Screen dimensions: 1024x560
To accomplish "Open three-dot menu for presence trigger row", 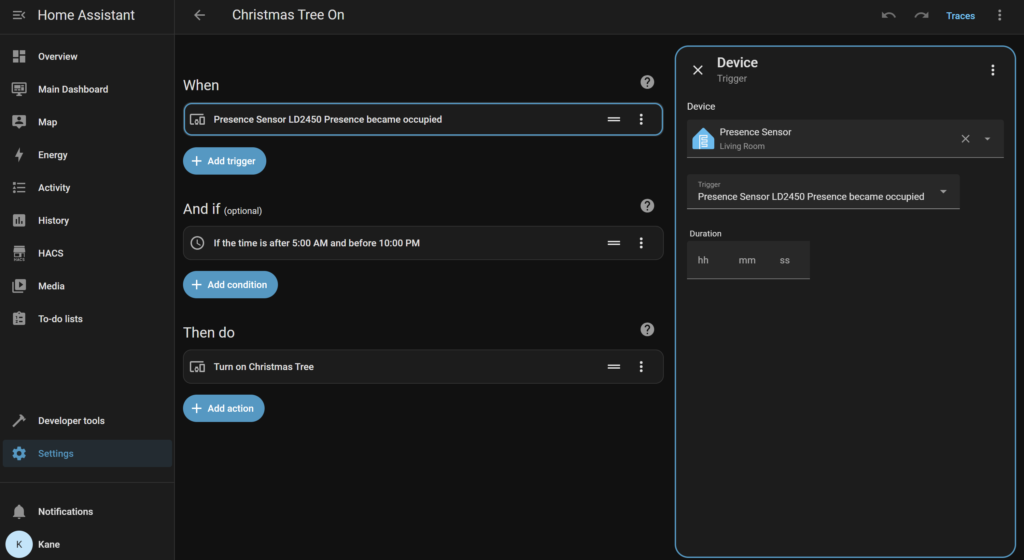I will [x=641, y=119].
